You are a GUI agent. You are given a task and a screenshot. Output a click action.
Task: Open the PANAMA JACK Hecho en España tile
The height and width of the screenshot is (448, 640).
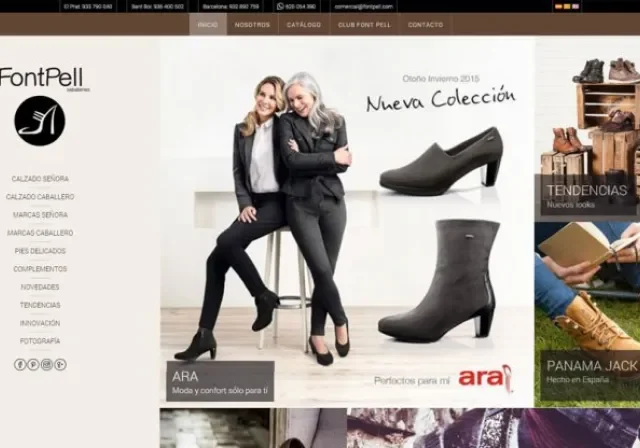click(587, 314)
